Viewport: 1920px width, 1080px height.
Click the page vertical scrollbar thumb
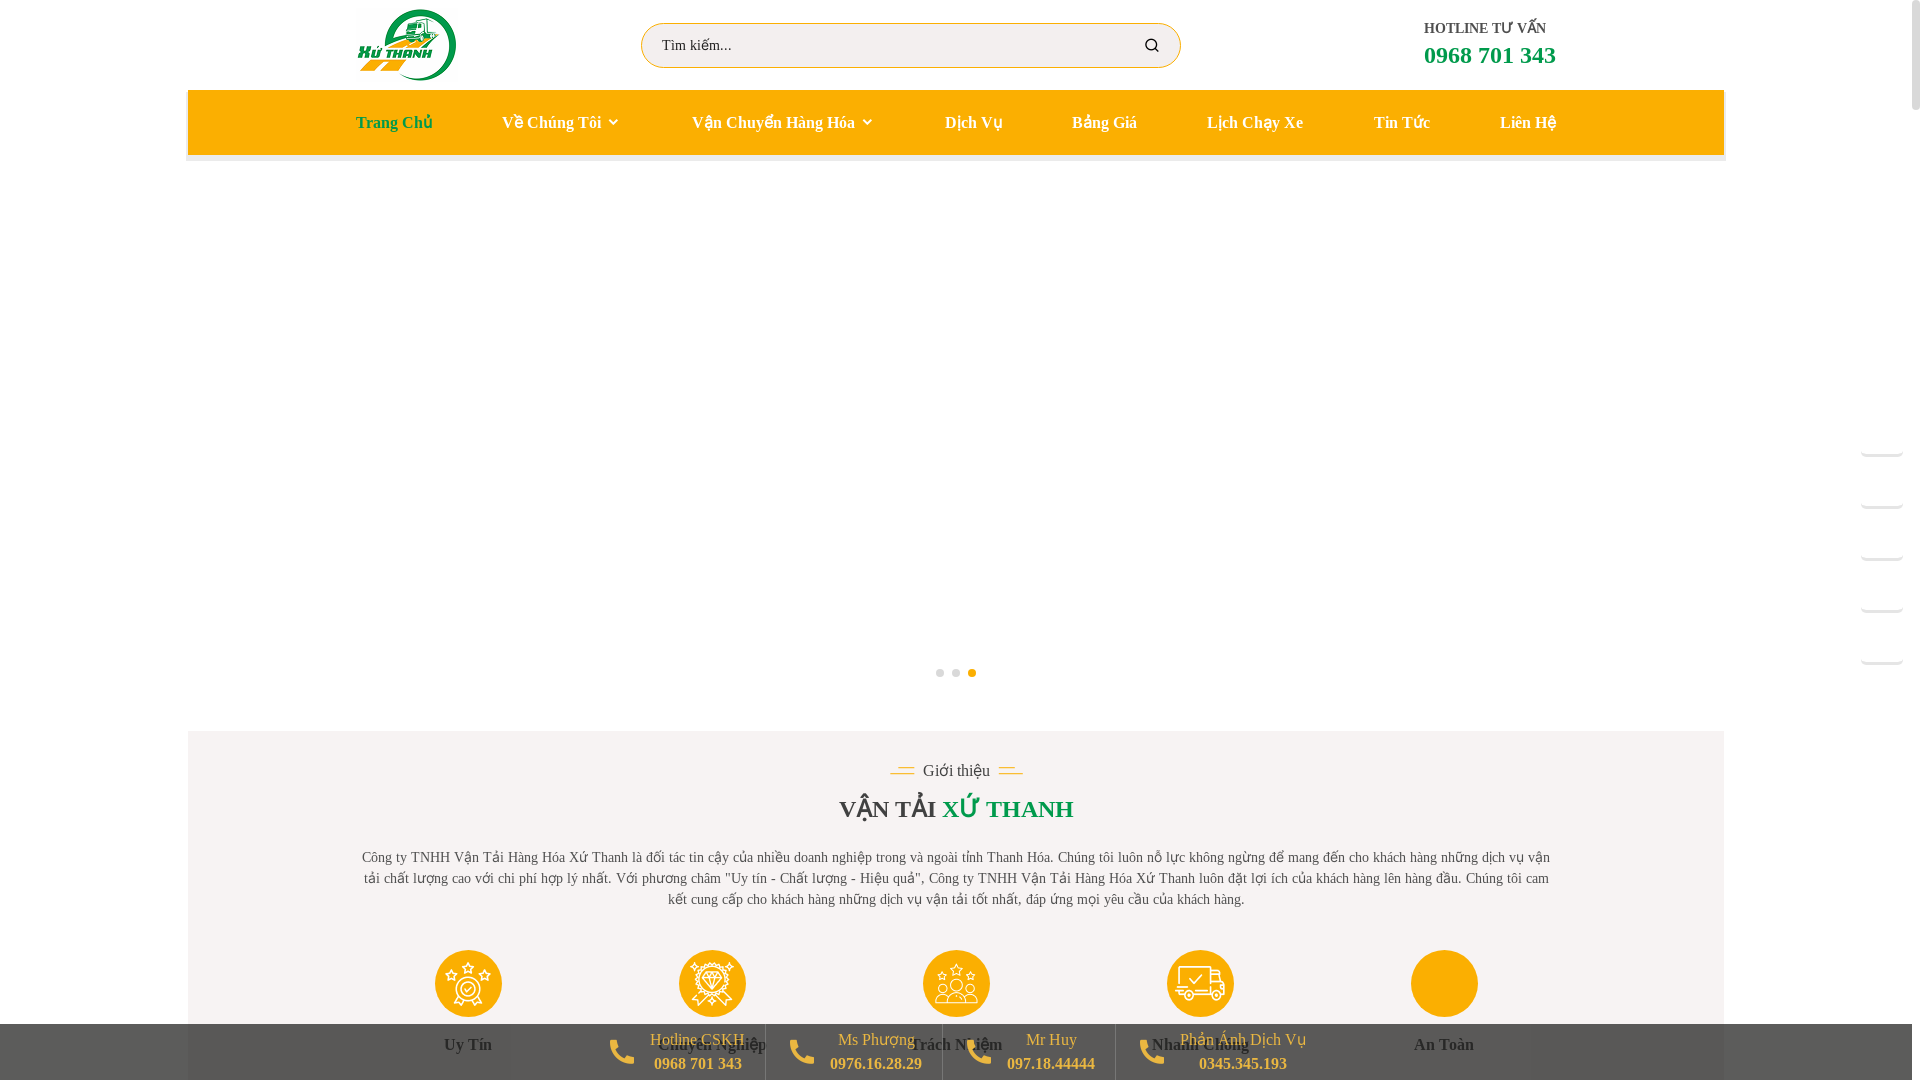[1916, 55]
